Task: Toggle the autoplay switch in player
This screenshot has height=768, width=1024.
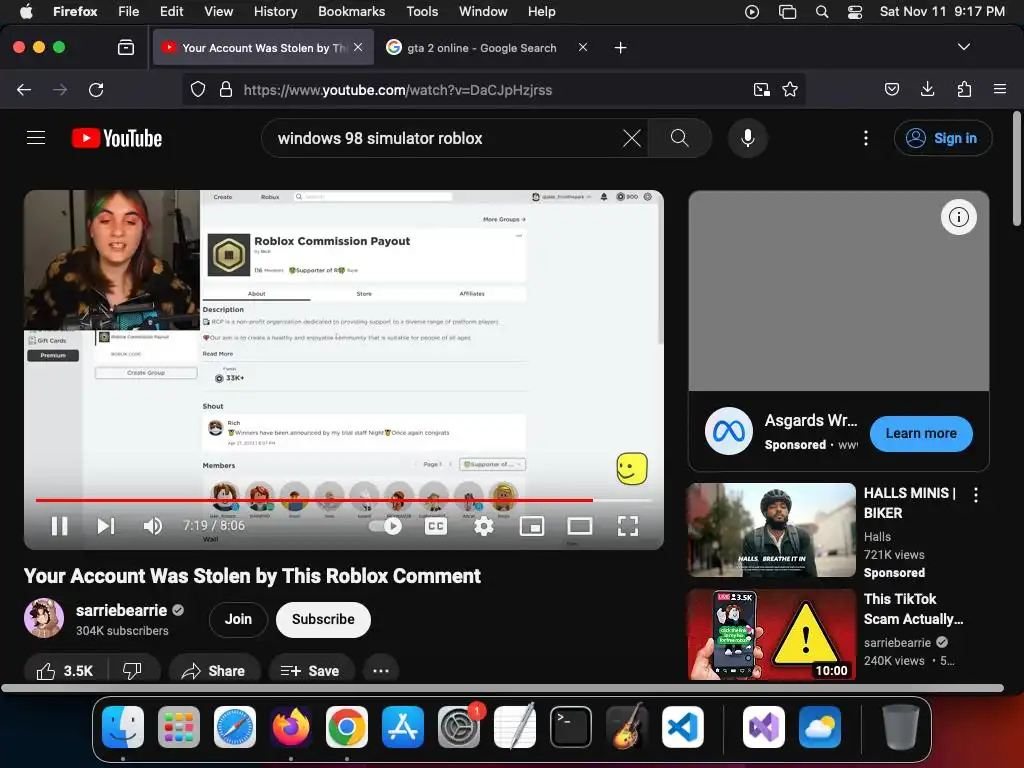Action: tap(385, 526)
